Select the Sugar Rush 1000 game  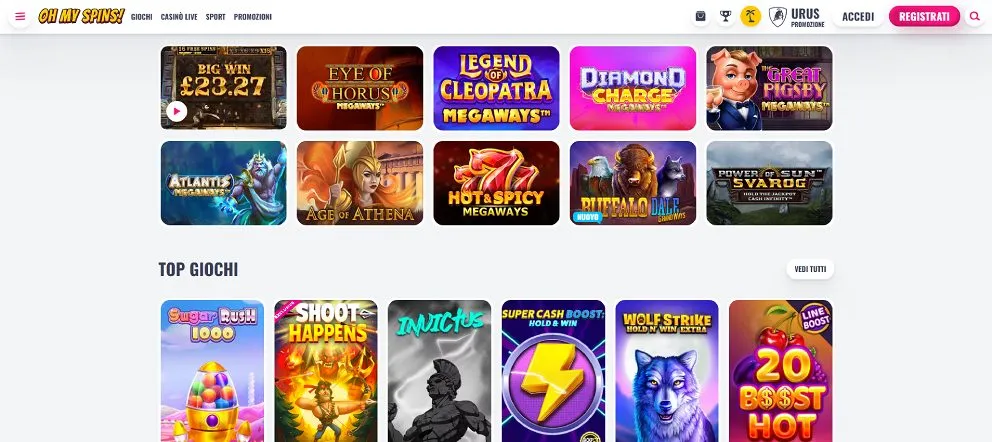click(x=212, y=371)
